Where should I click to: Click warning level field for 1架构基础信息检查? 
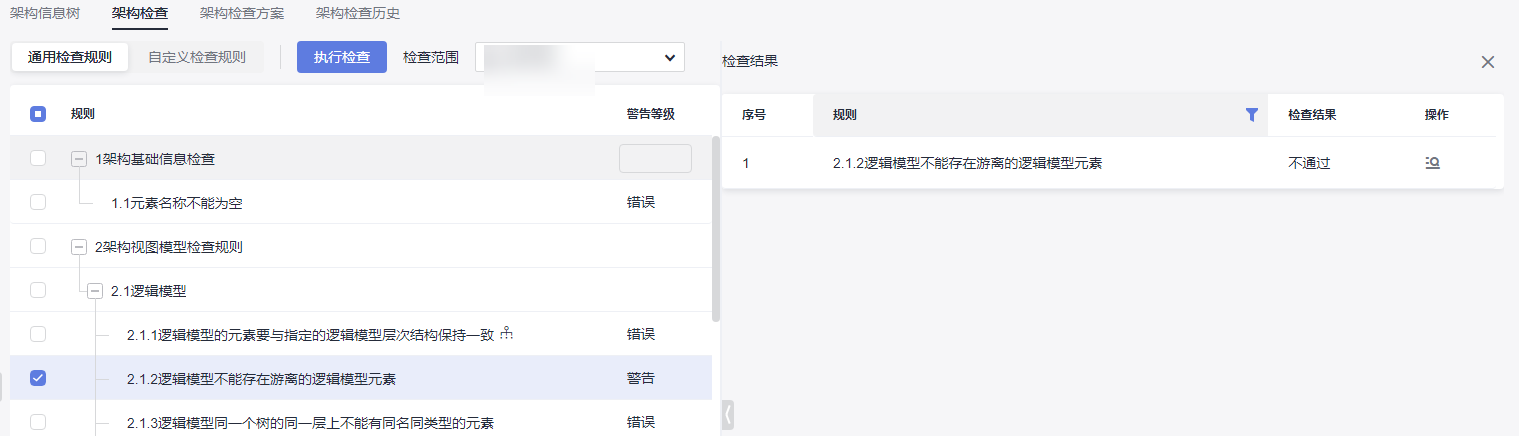tap(655, 158)
